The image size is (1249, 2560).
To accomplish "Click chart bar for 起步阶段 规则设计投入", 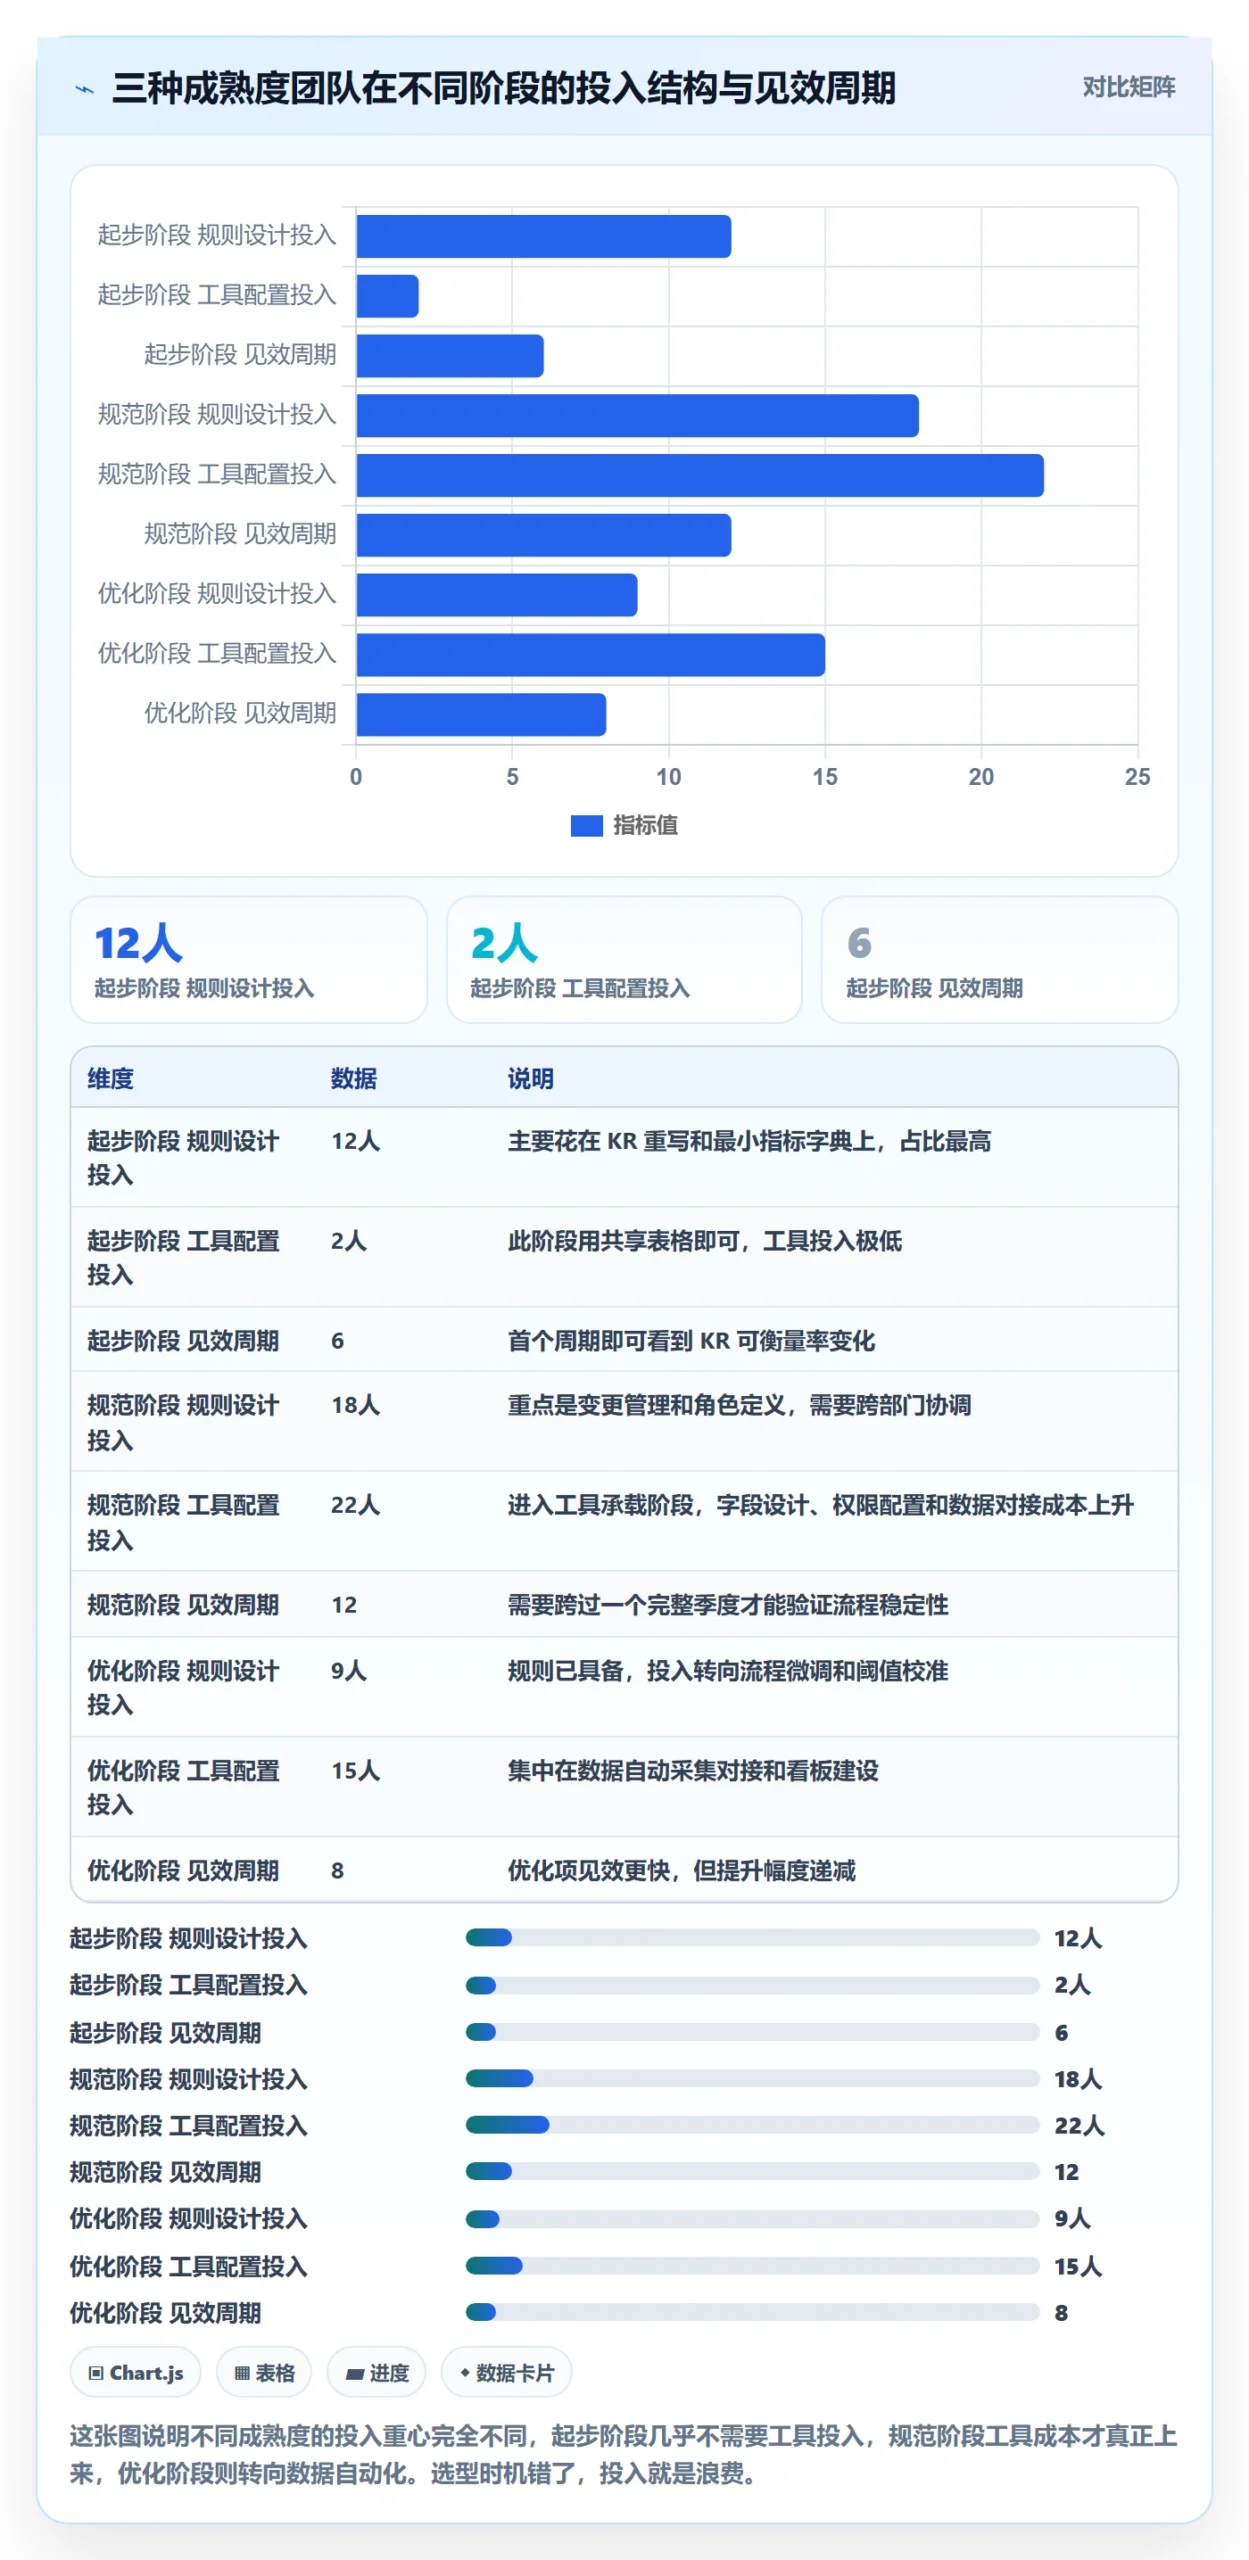I will (543, 237).
